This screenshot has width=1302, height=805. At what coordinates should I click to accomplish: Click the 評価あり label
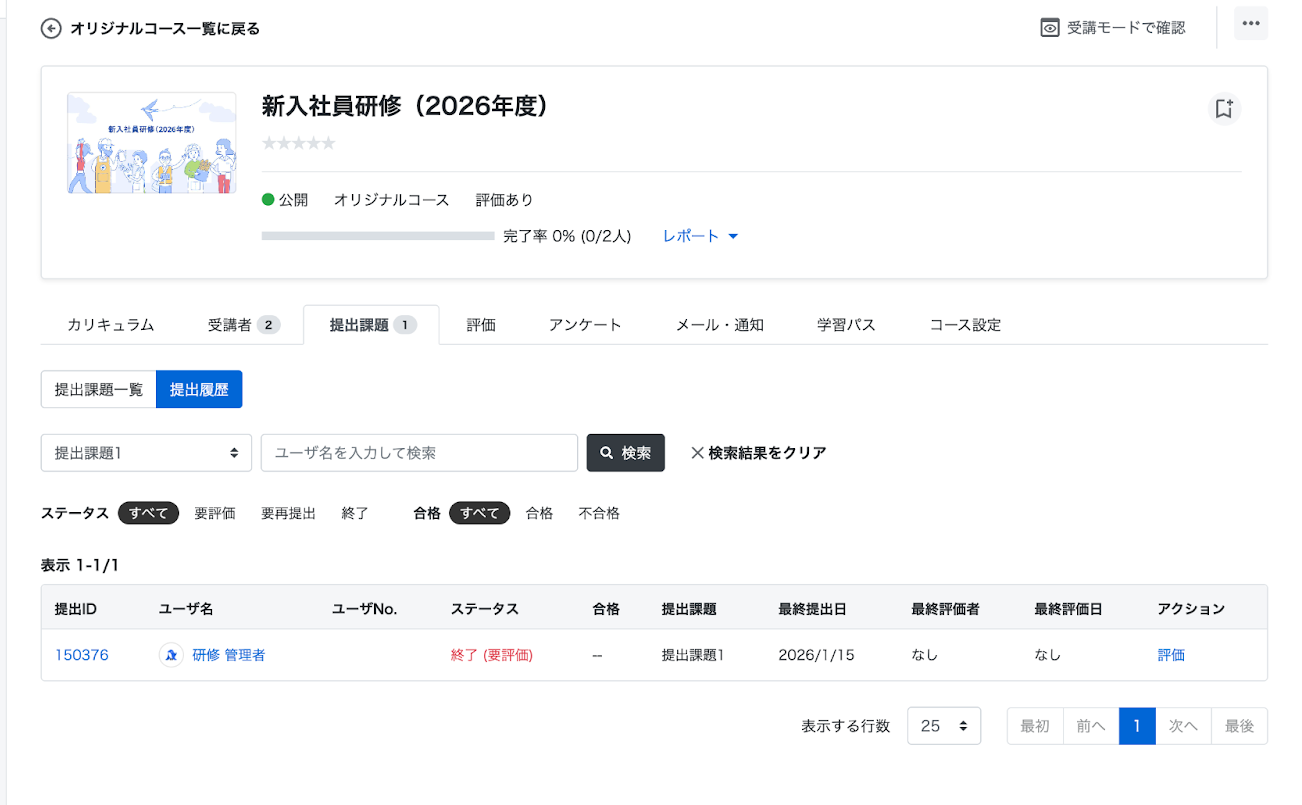(505, 199)
